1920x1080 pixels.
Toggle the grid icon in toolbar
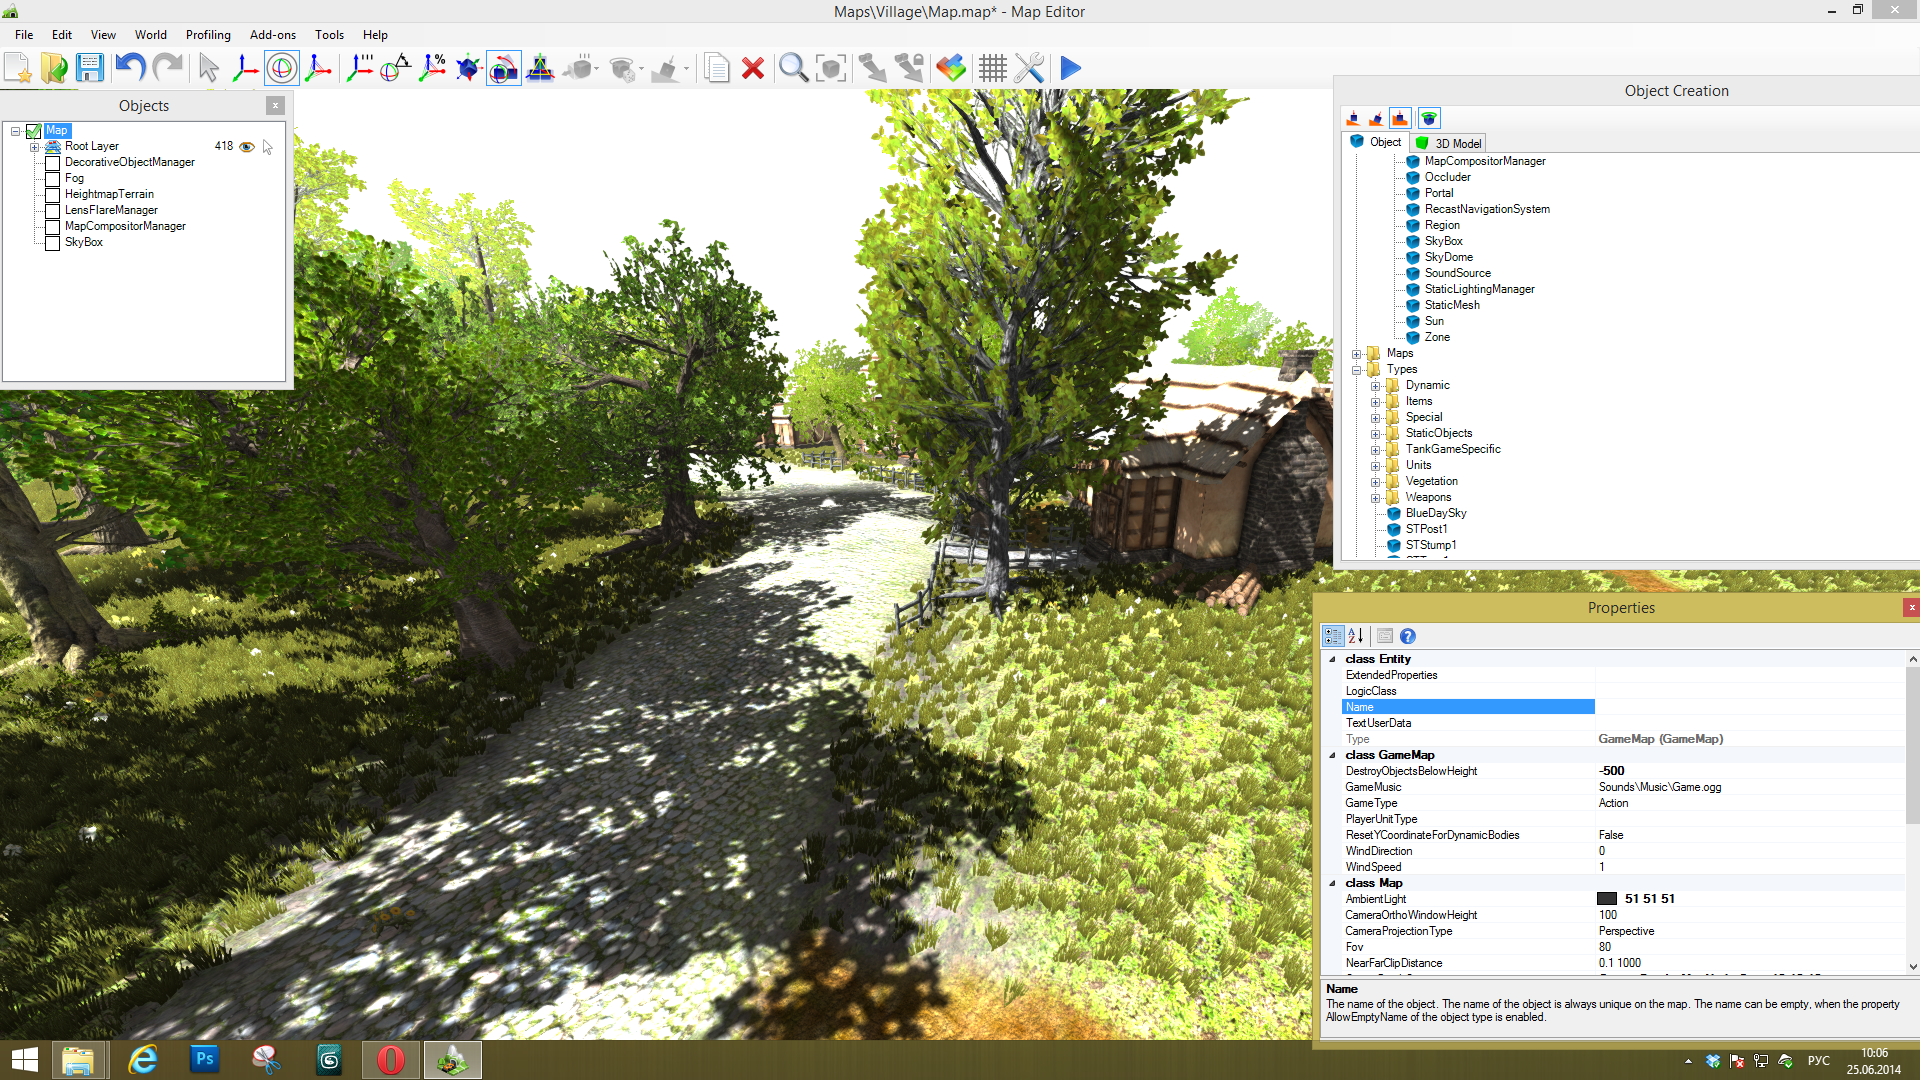click(x=992, y=68)
